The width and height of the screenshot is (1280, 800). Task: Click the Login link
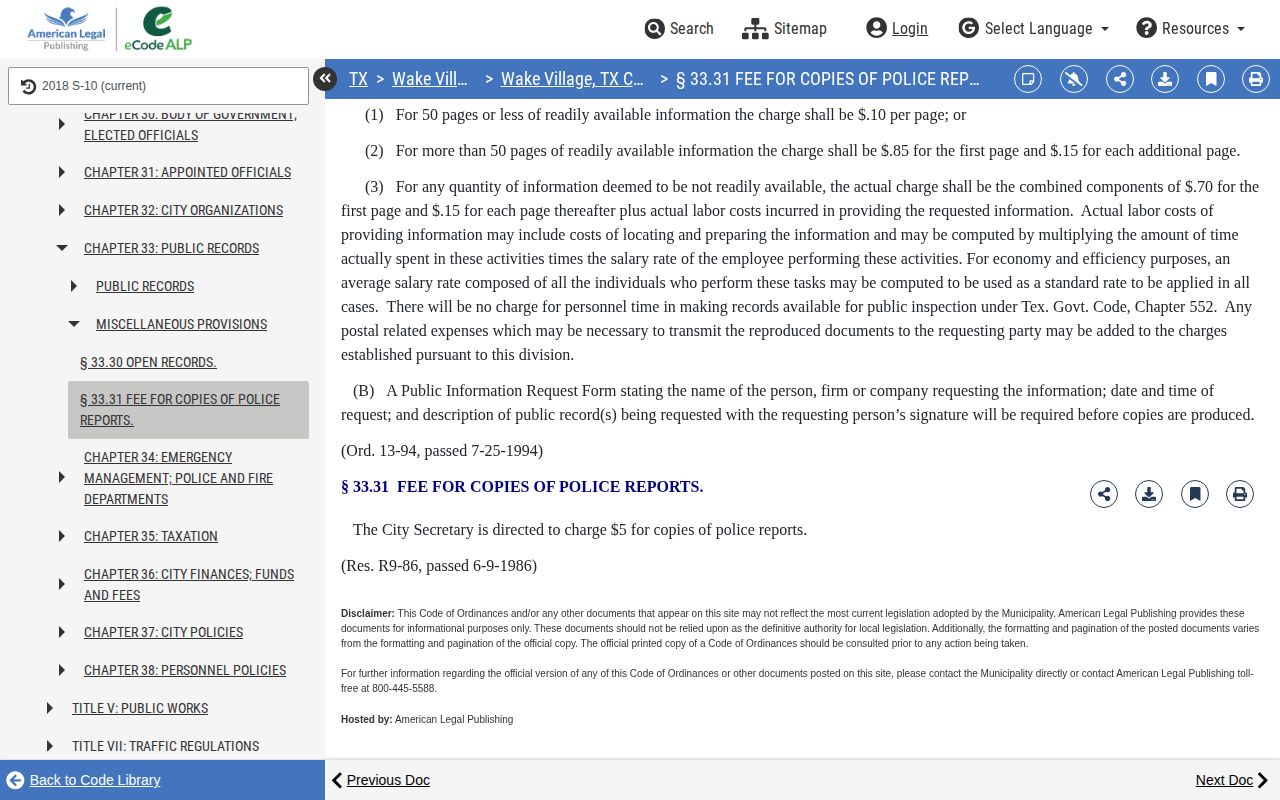pos(897,28)
